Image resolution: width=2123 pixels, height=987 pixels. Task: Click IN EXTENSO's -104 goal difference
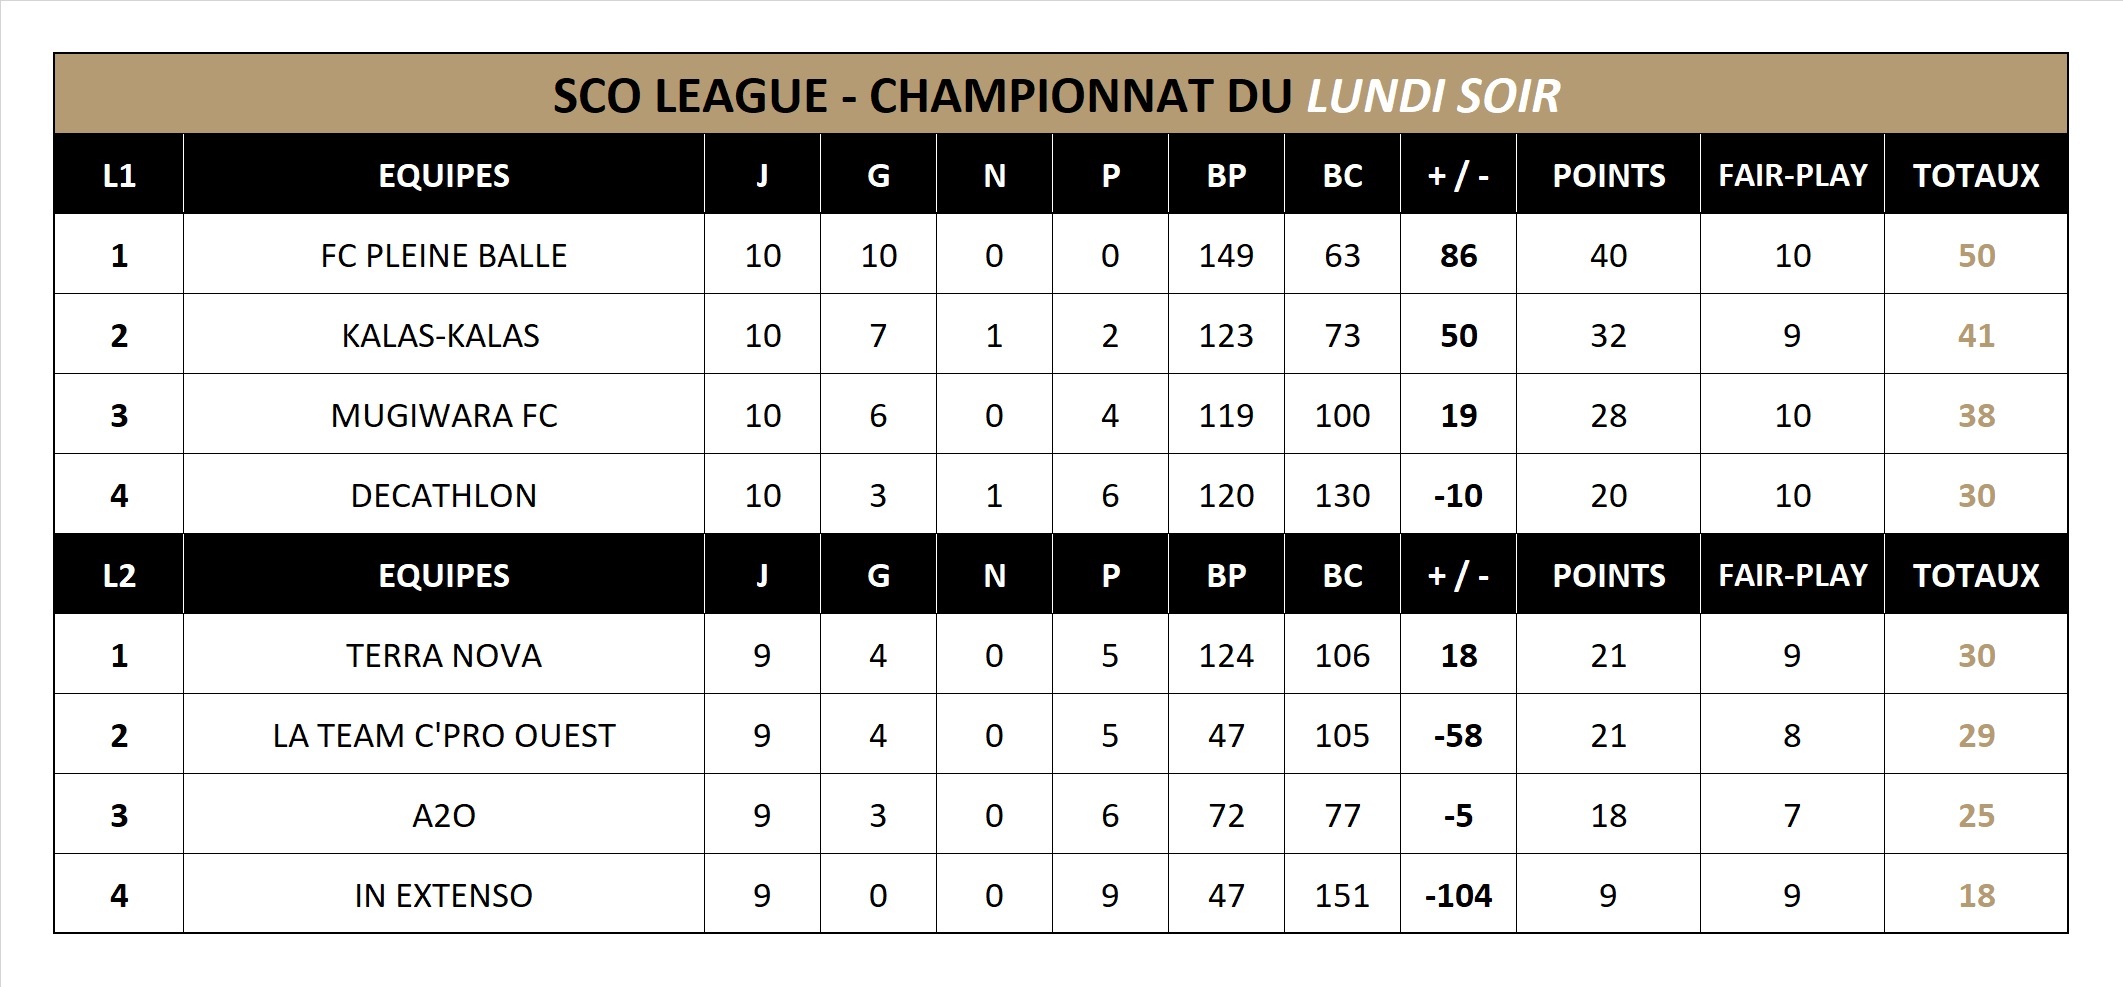(x=1458, y=896)
